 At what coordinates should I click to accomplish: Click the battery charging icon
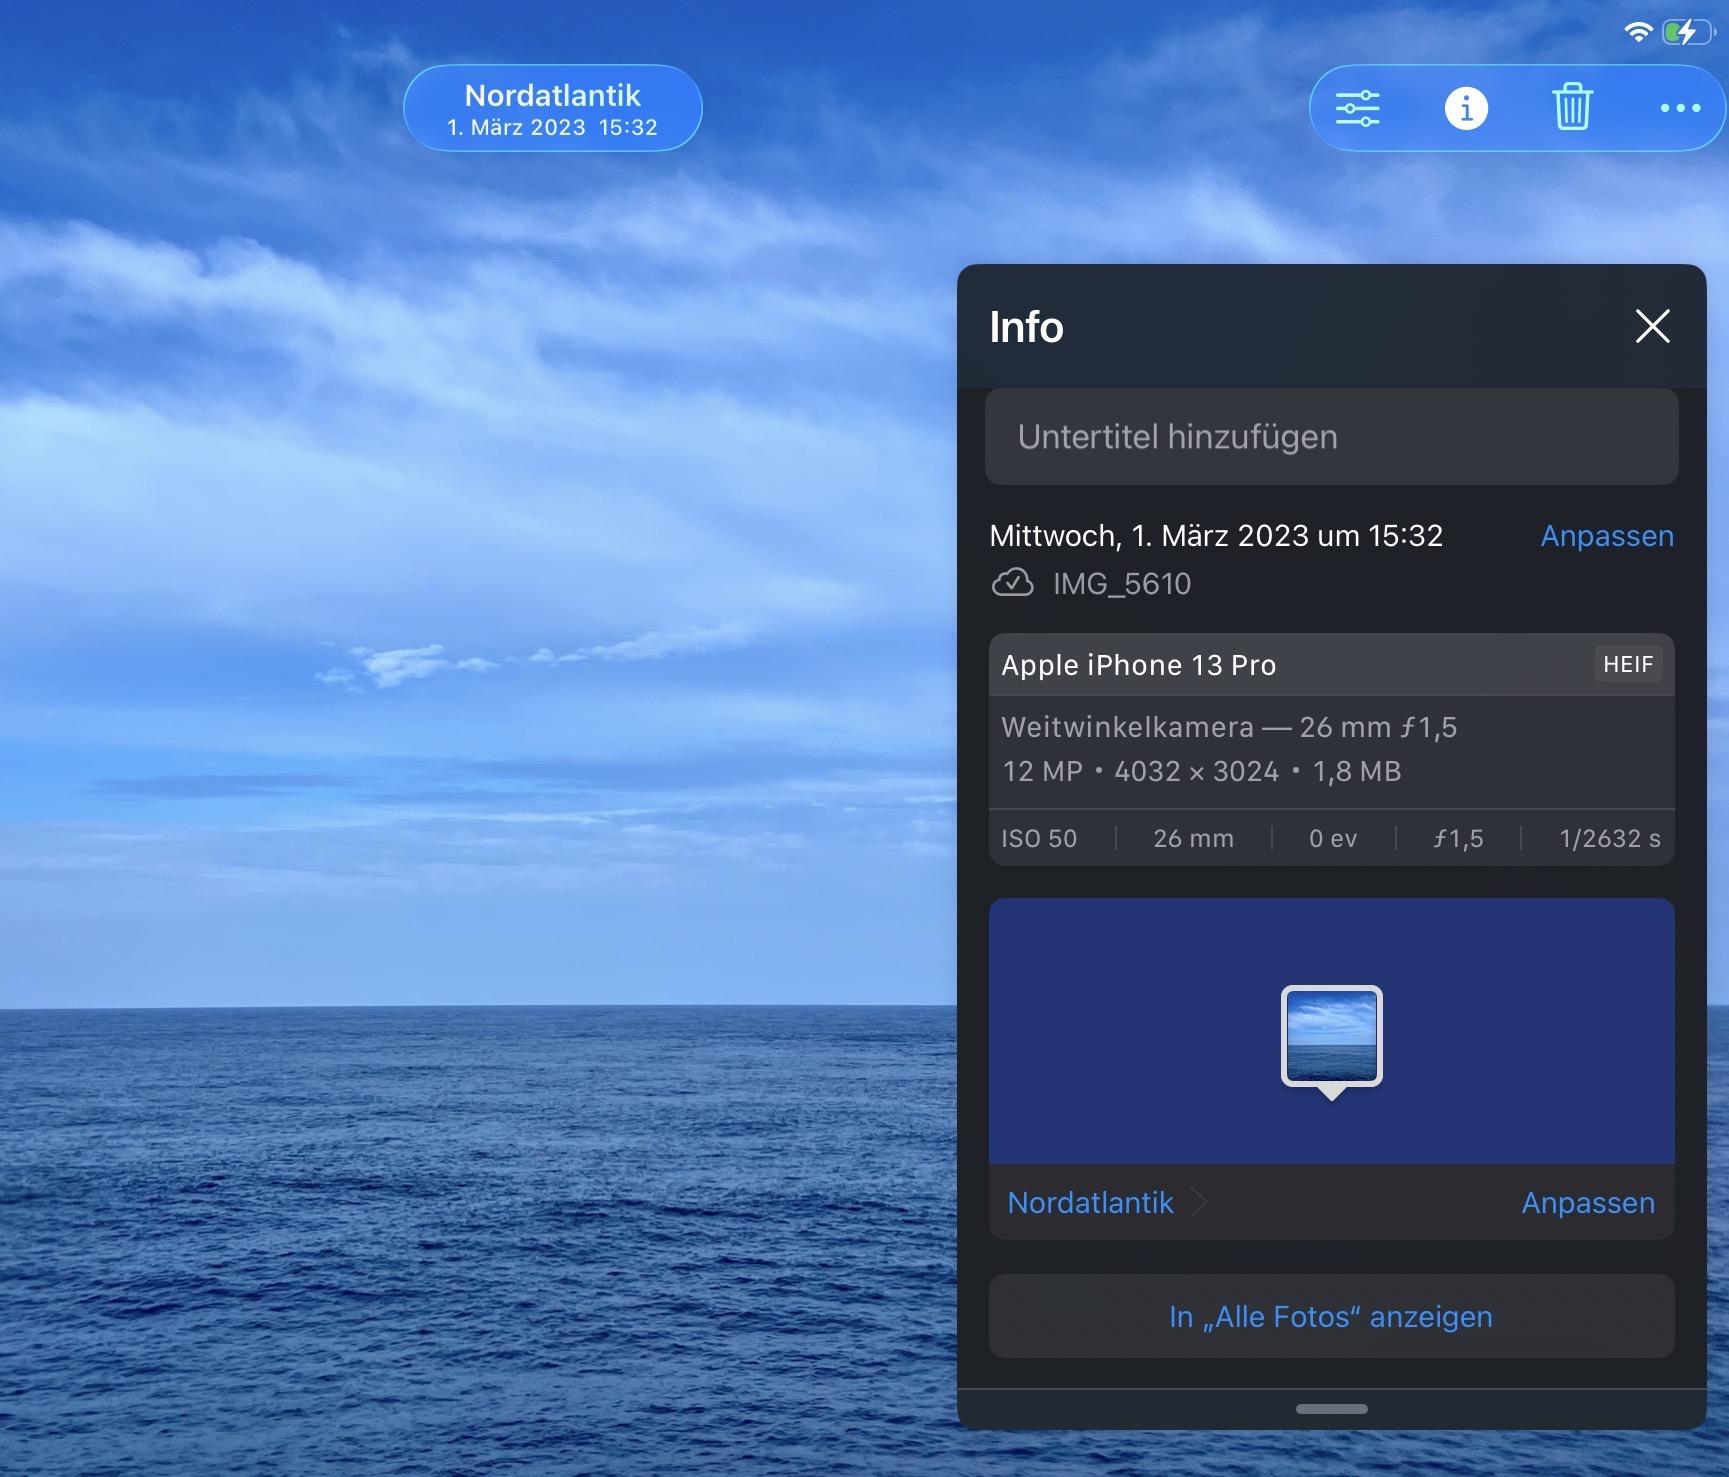[x=1686, y=32]
